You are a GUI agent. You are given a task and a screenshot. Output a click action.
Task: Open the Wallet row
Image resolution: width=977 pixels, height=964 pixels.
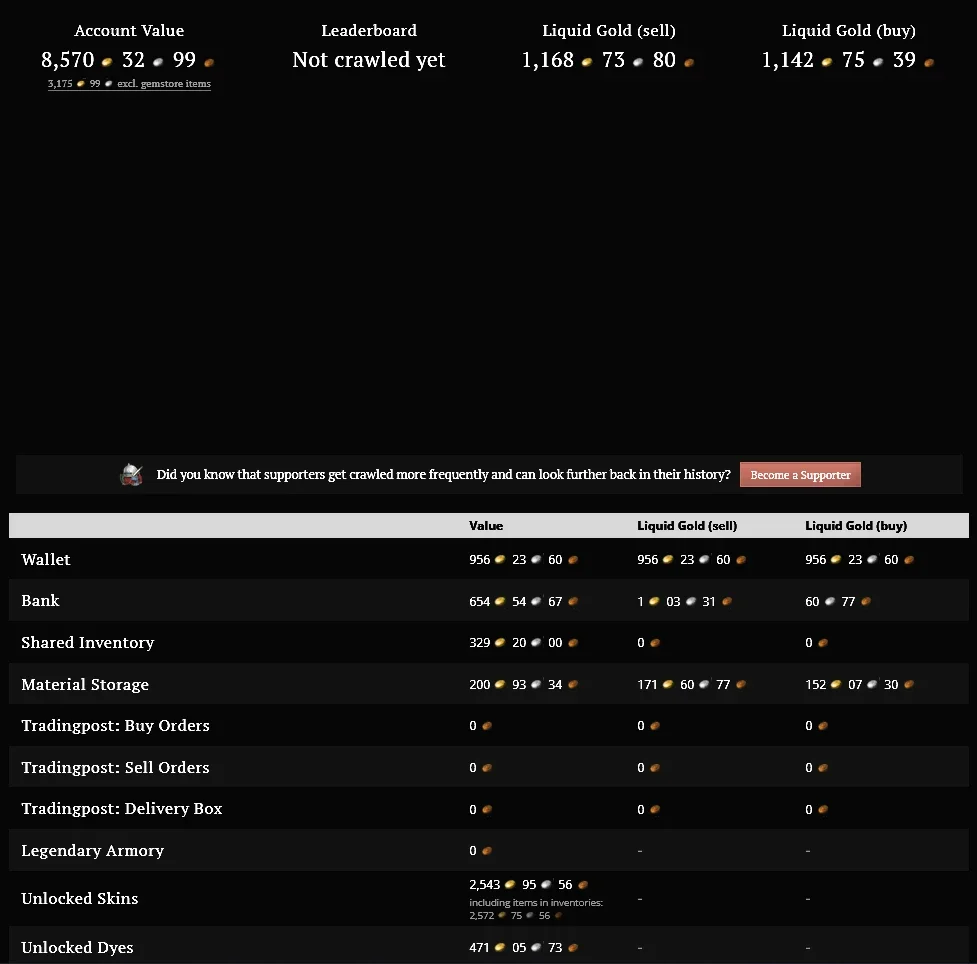[488, 560]
